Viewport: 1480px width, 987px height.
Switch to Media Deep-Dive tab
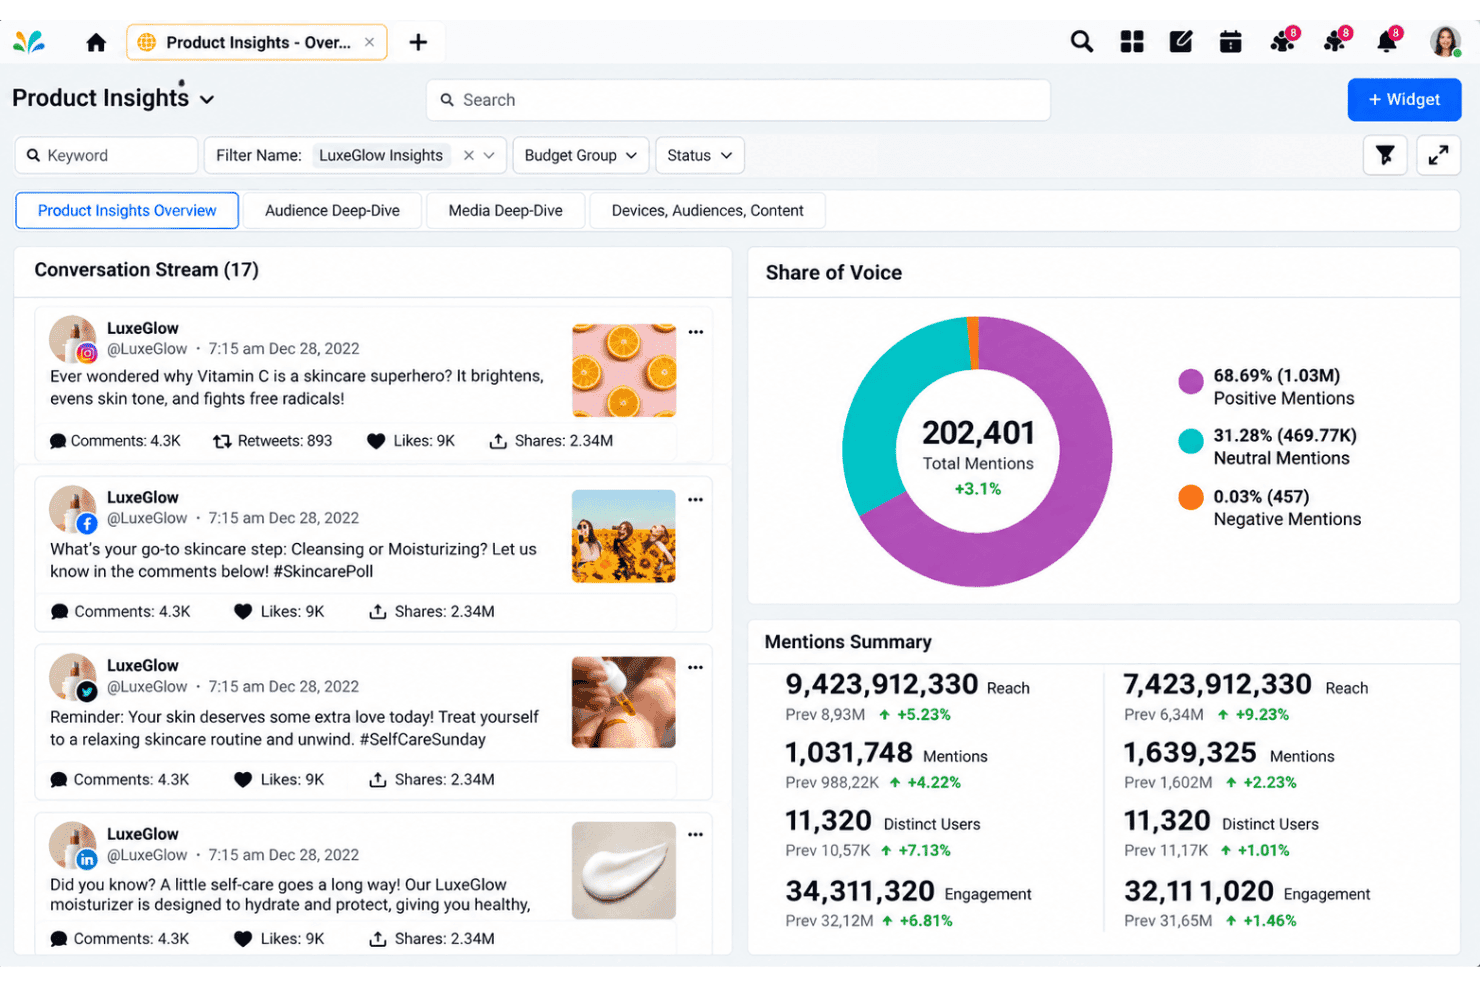click(x=505, y=210)
